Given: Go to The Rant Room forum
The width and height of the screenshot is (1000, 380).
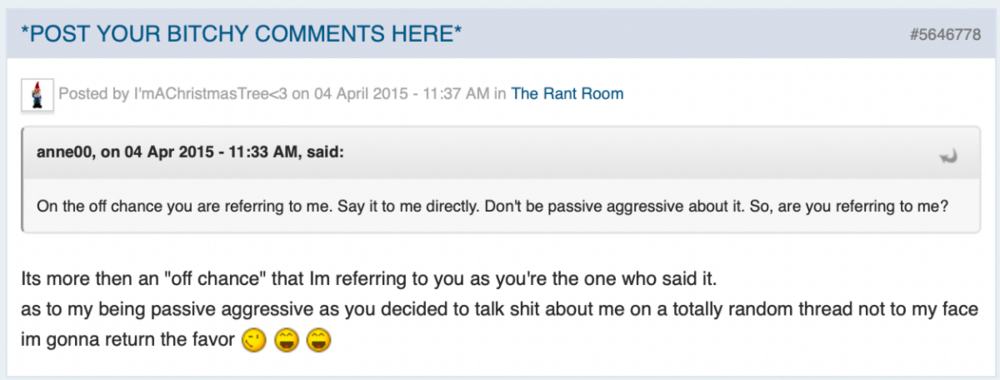Looking at the screenshot, I should [567, 94].
